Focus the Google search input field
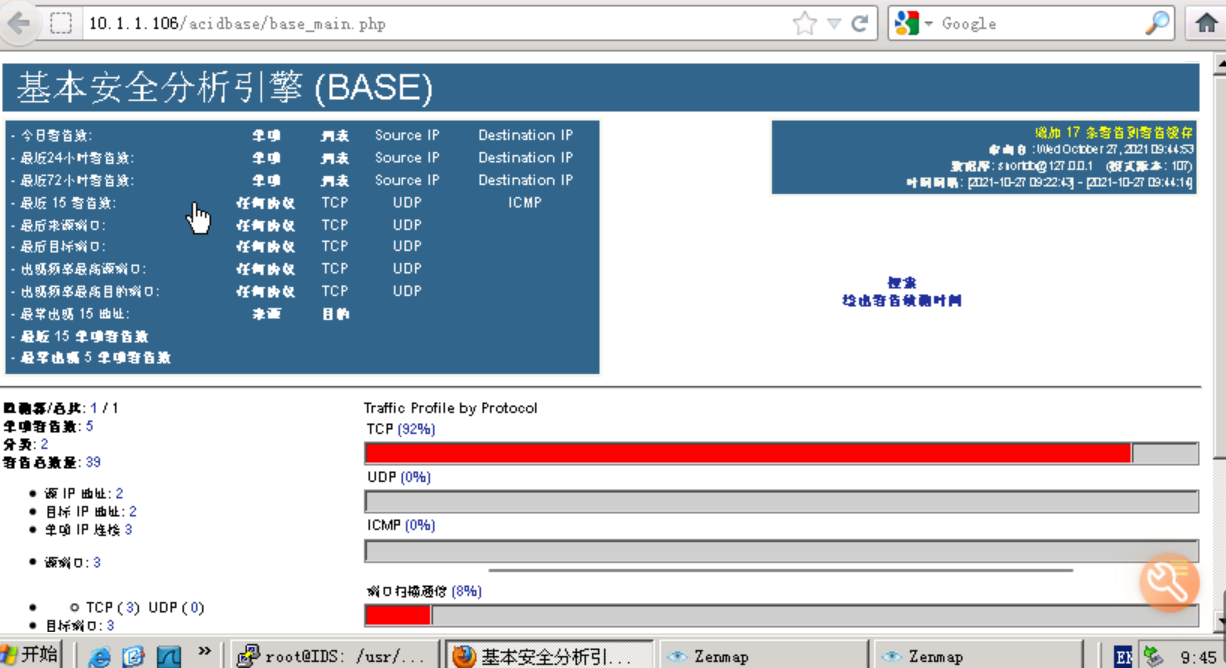The height and width of the screenshot is (668, 1226). click(1040, 23)
